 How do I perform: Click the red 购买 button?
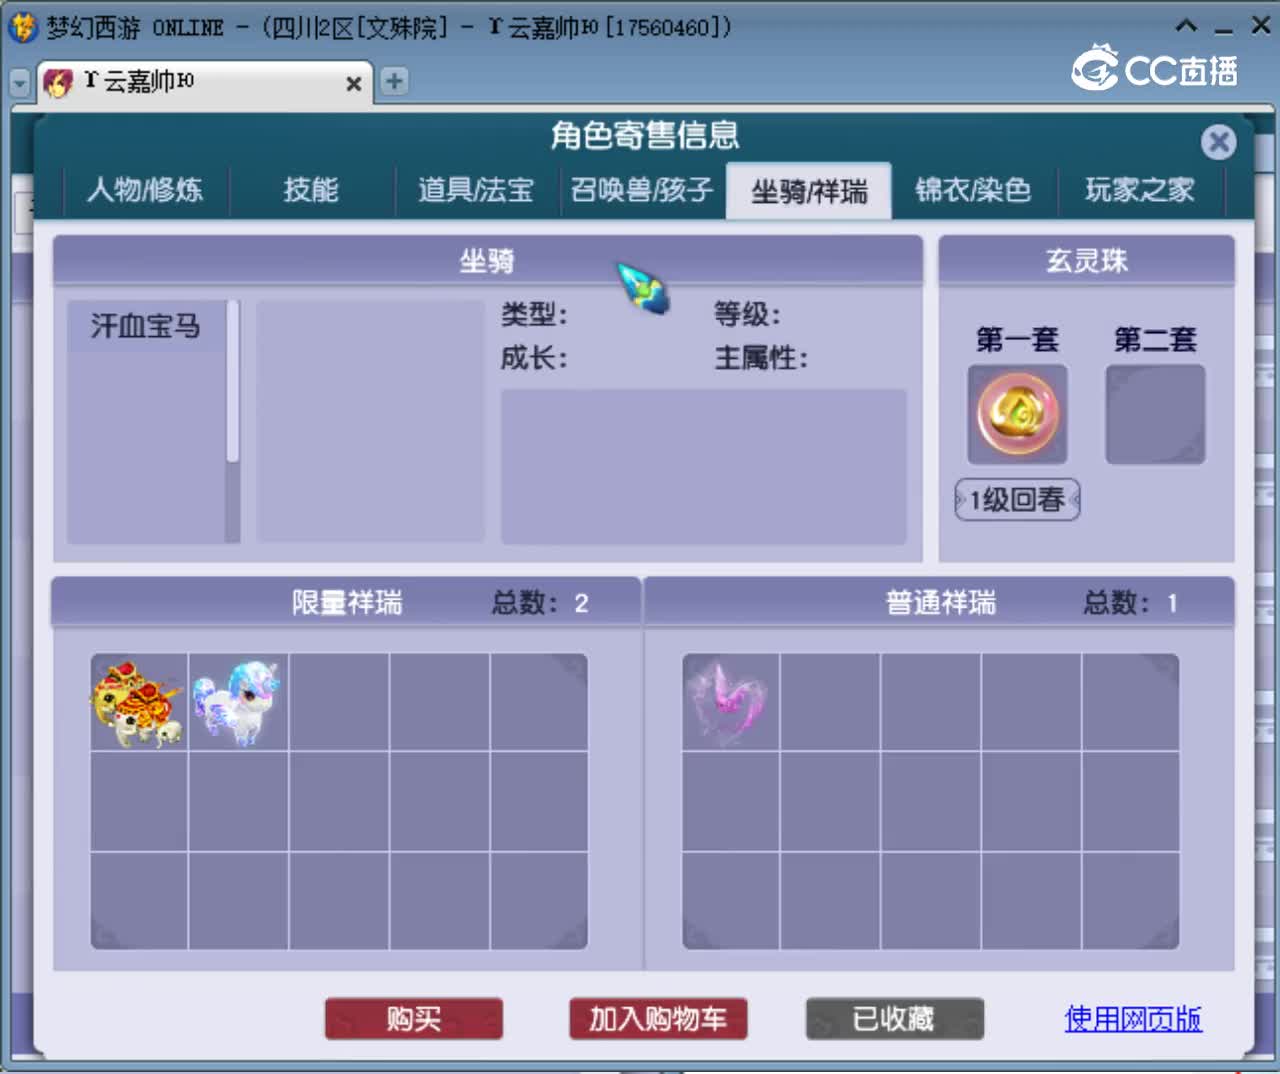coord(414,1019)
